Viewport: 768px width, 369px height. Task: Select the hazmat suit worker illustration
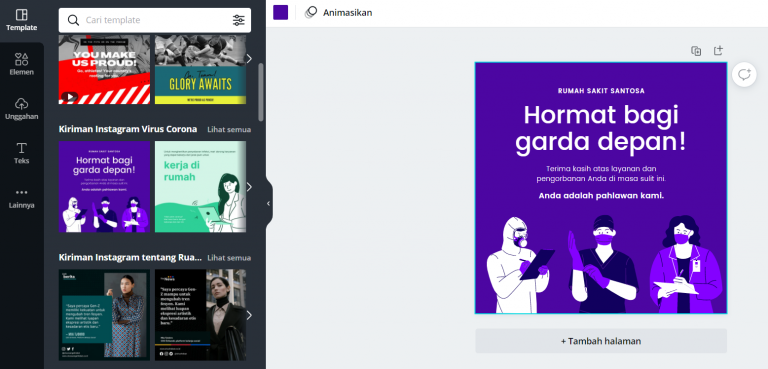(x=520, y=265)
